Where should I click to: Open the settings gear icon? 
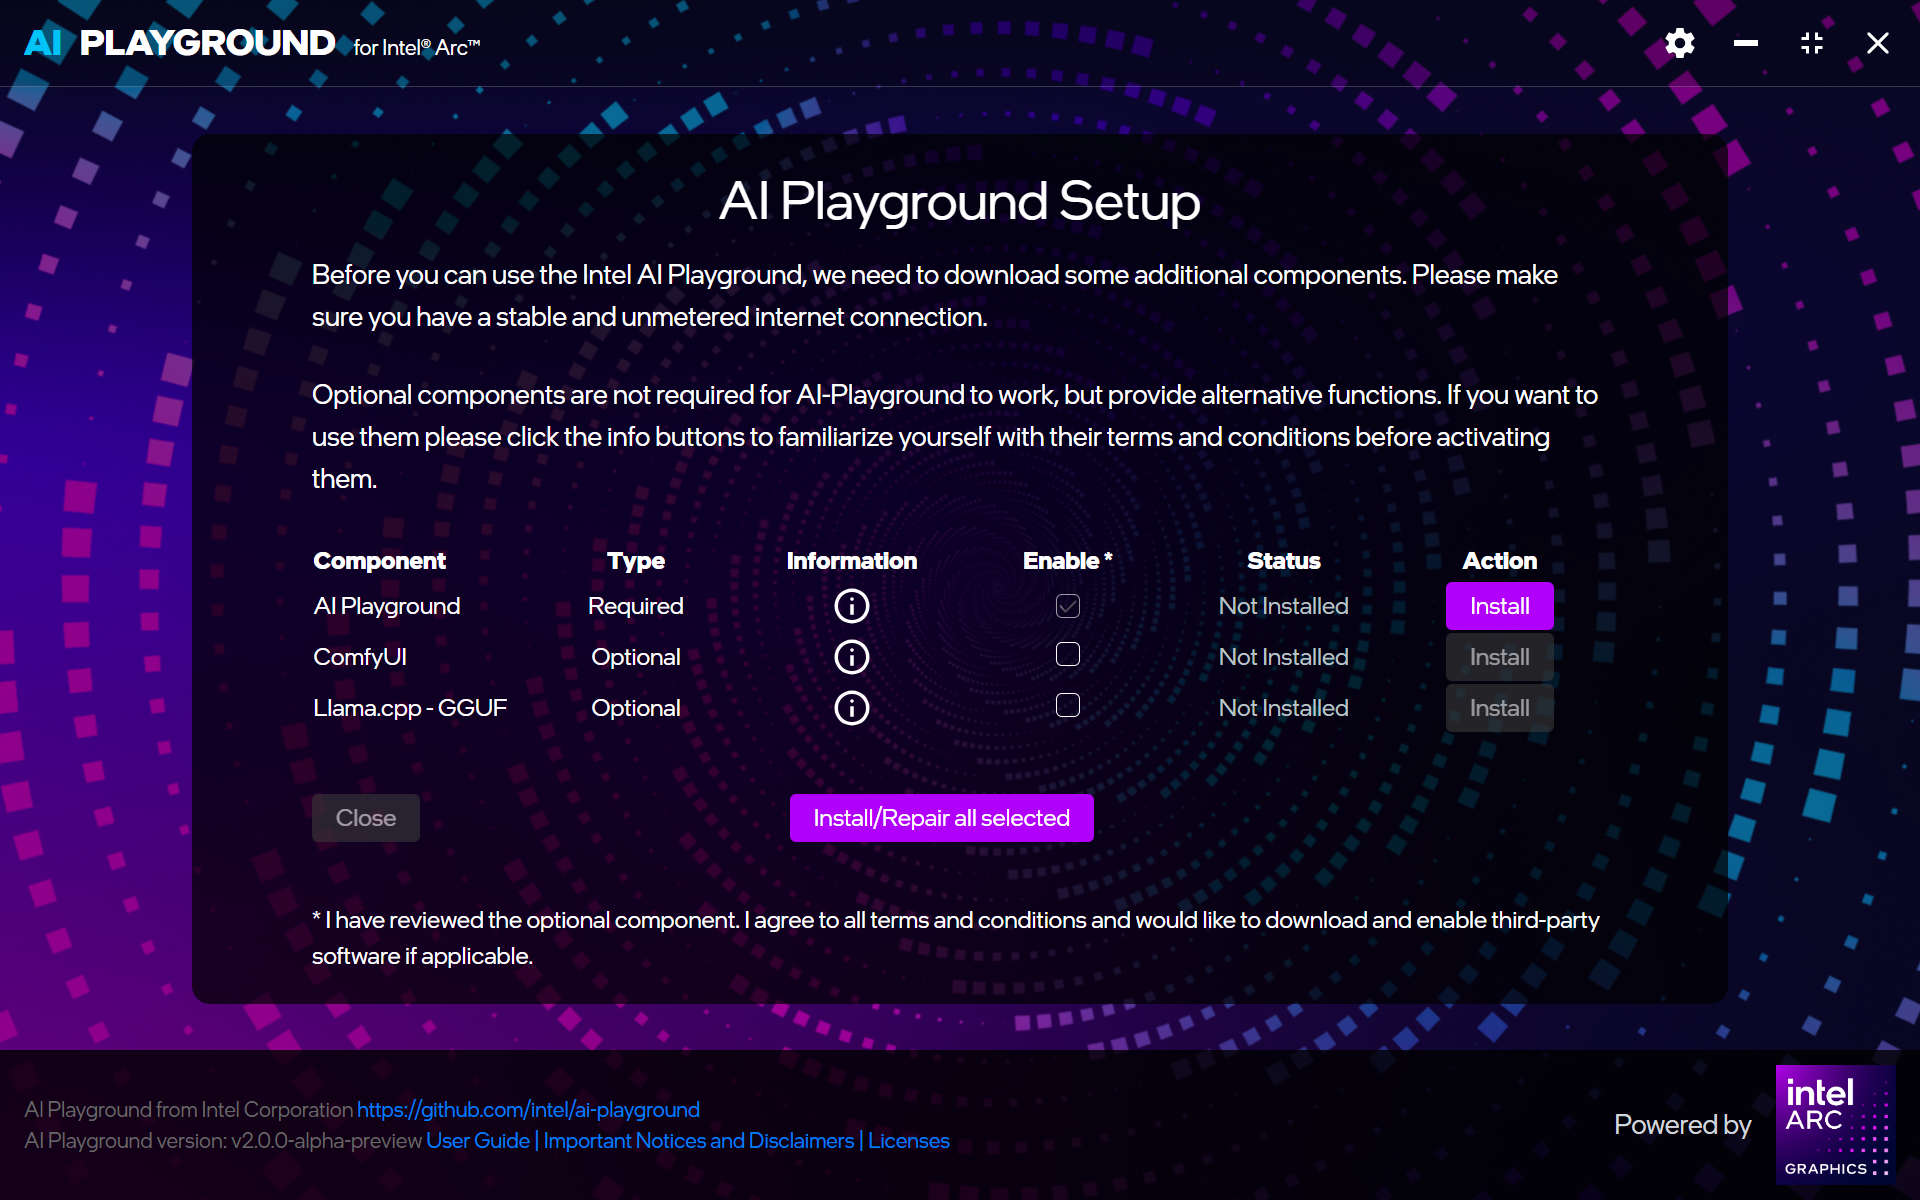1680,43
